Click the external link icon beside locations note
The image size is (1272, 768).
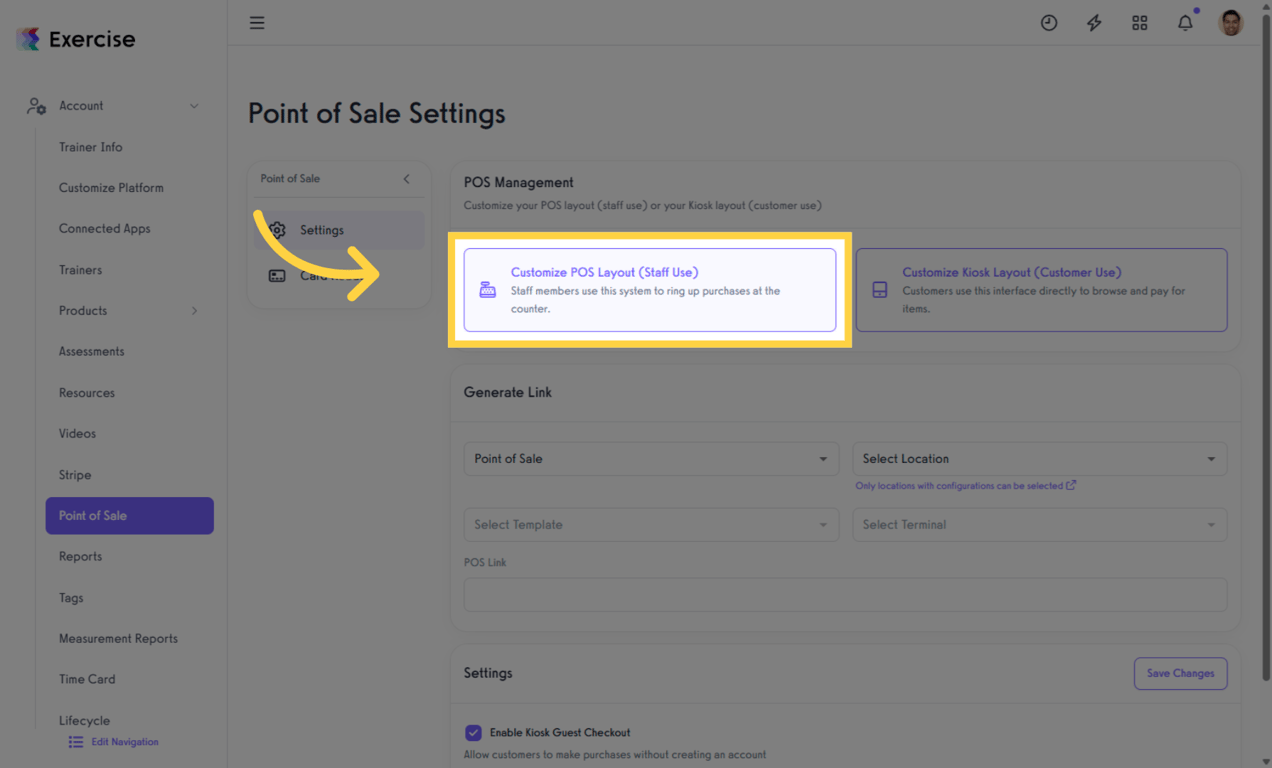click(1071, 486)
